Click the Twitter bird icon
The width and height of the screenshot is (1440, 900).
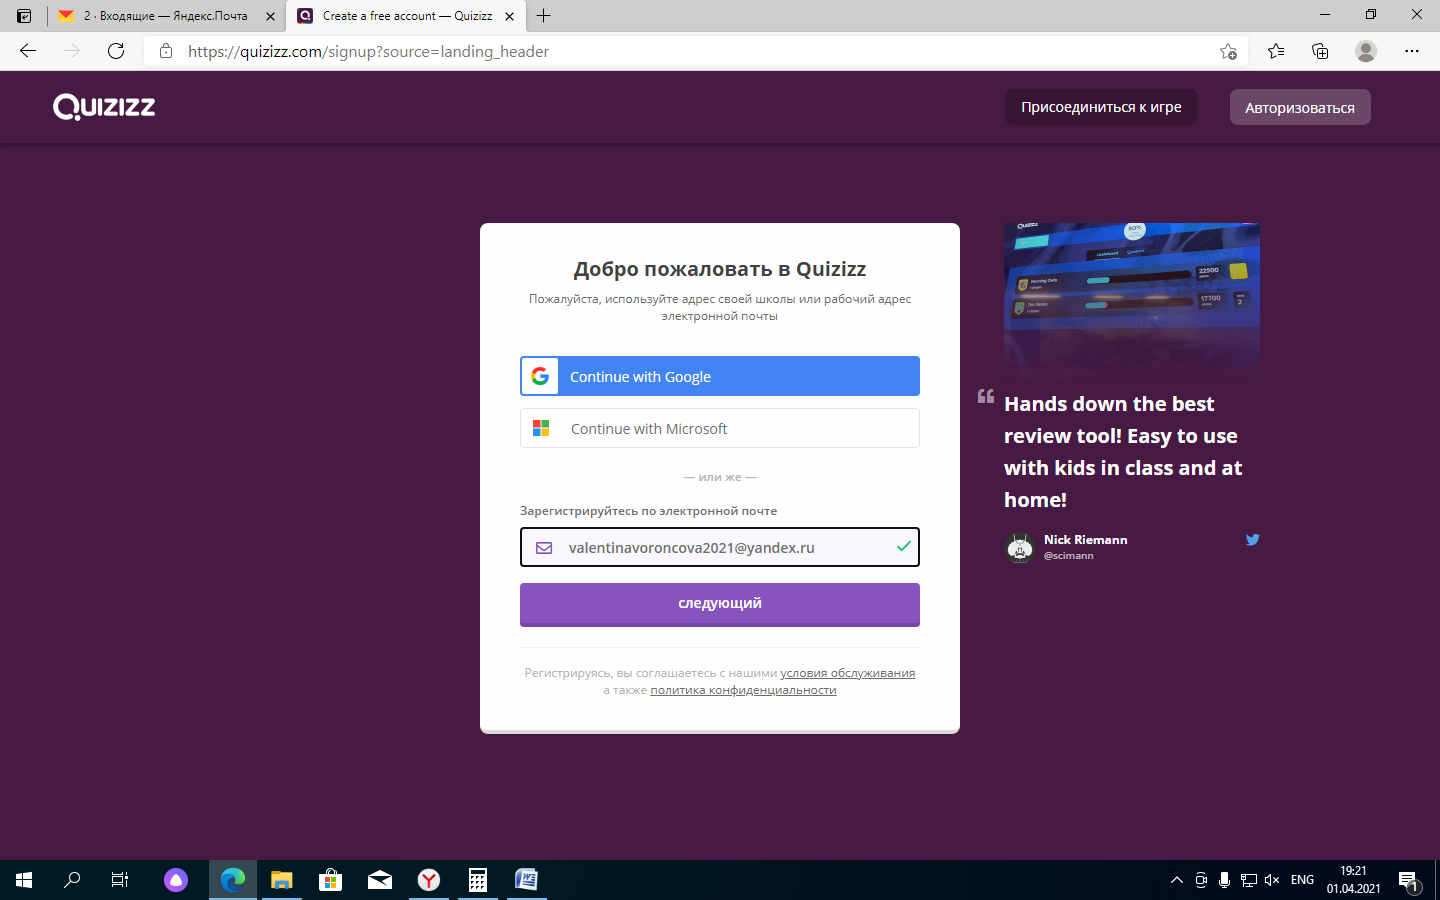[x=1252, y=540]
